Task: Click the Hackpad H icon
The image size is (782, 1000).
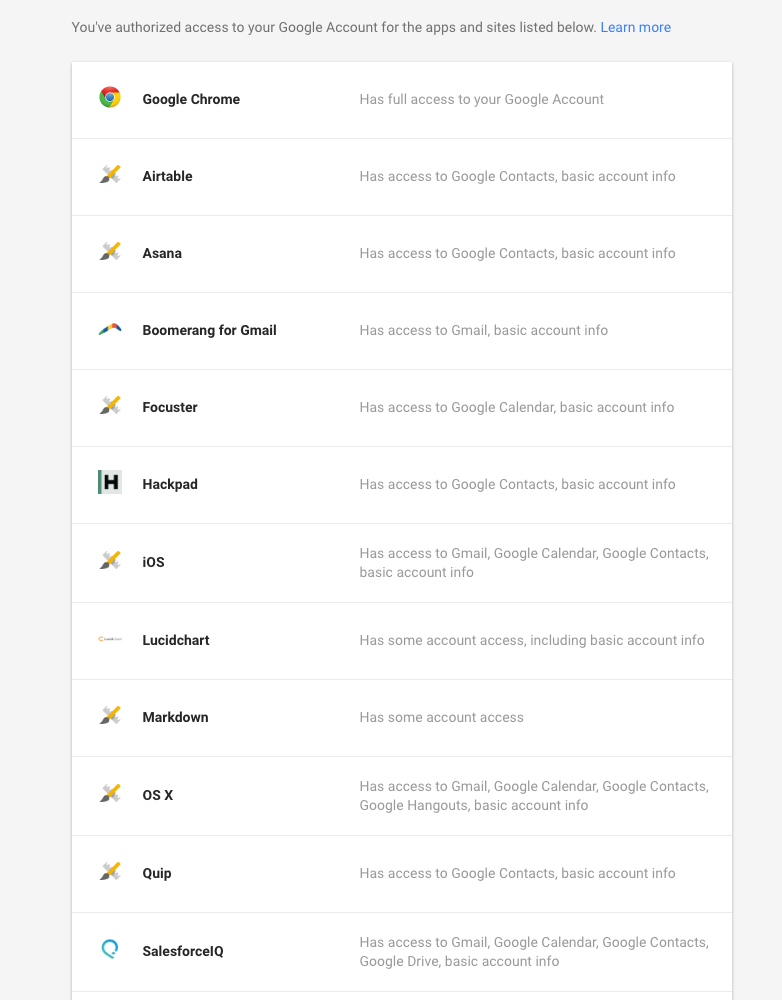Action: click(110, 482)
